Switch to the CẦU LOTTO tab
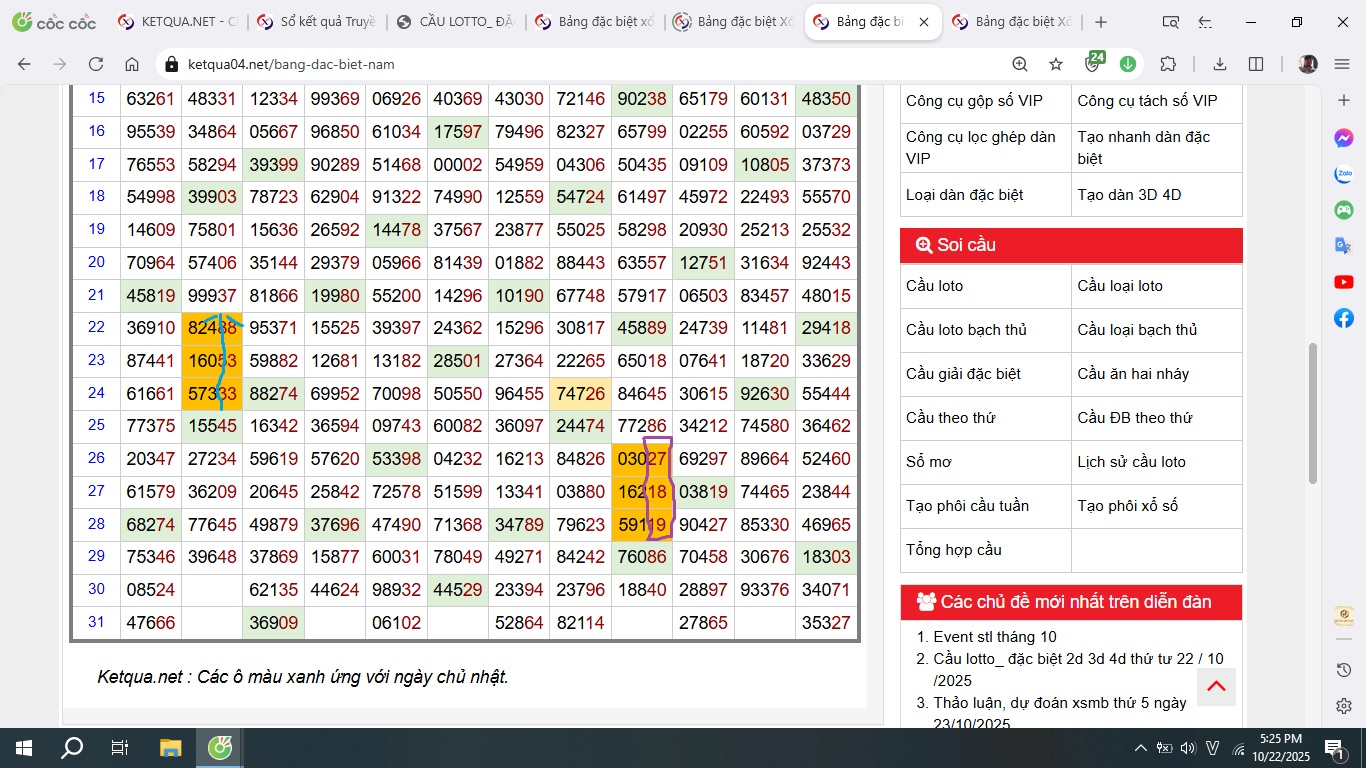The height and width of the screenshot is (768, 1366). point(455,22)
